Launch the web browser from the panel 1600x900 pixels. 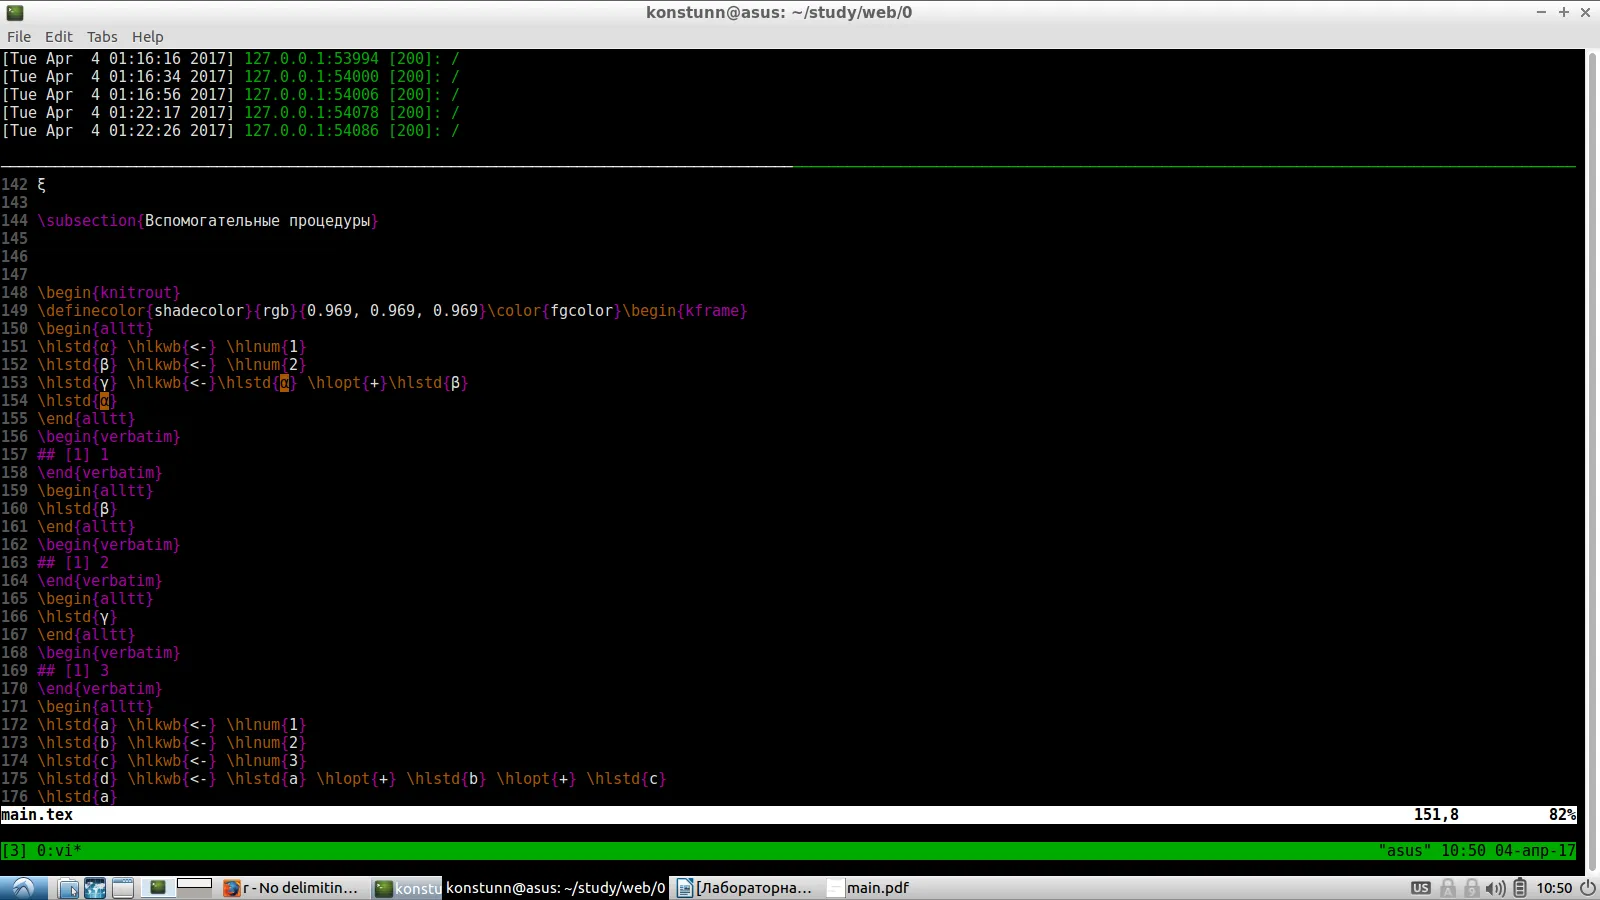coord(95,888)
